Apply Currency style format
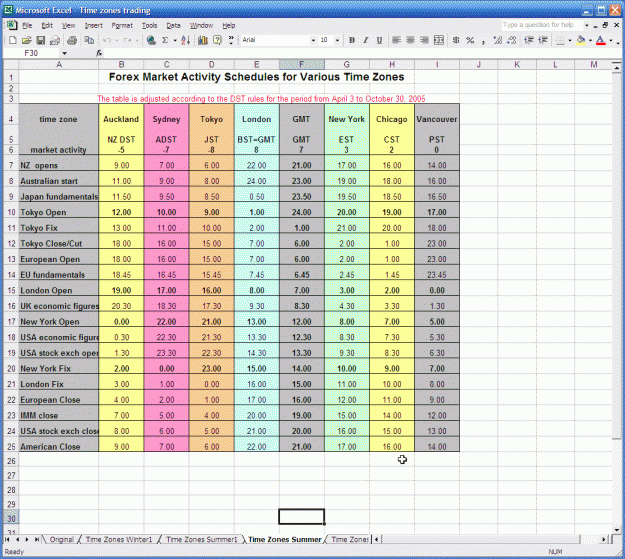Image resolution: width=625 pixels, height=559 pixels. [456, 40]
